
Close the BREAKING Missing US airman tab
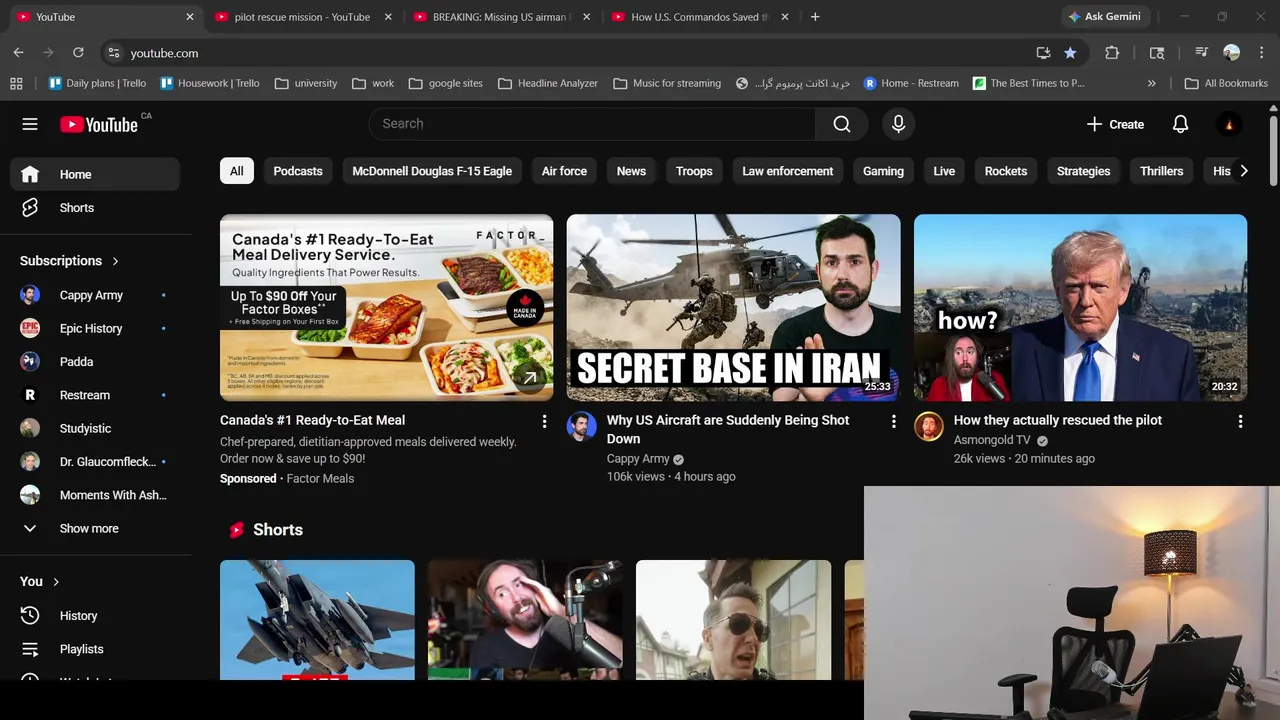tap(586, 17)
